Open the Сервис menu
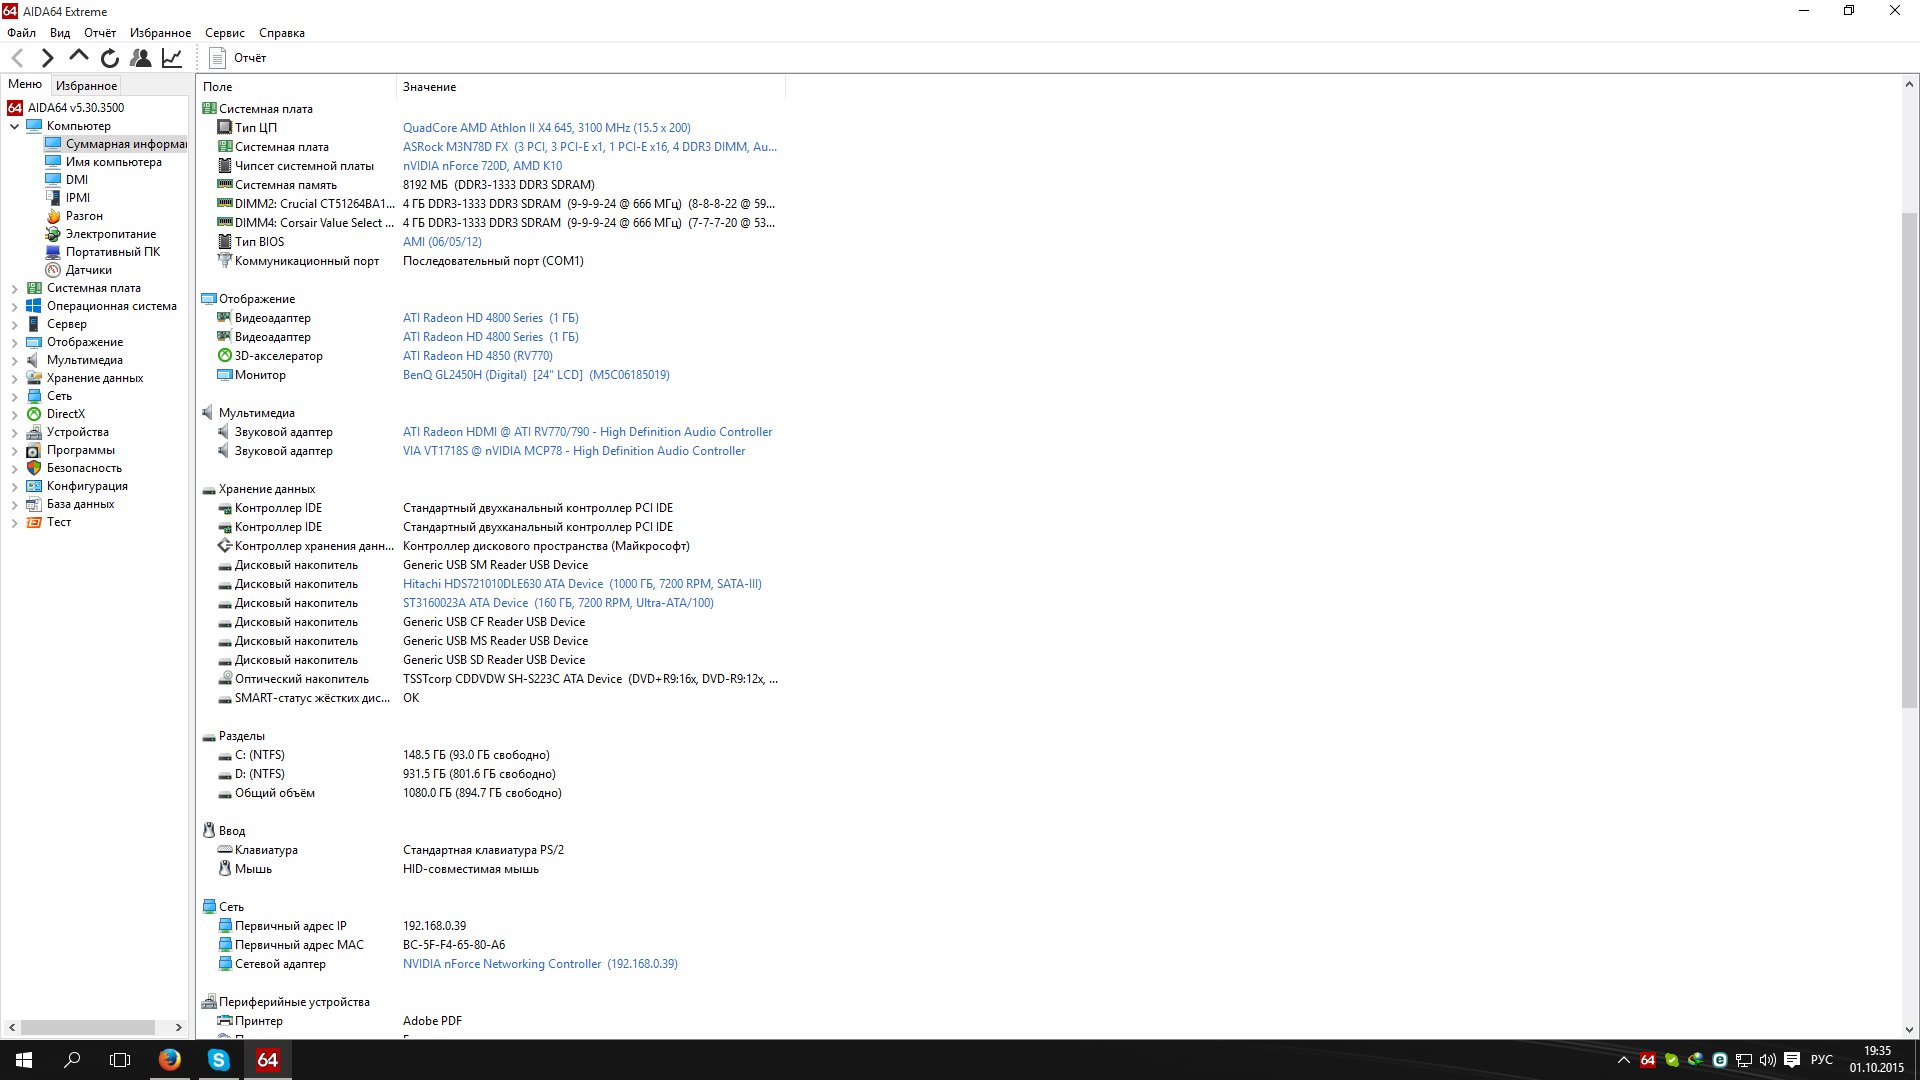This screenshot has height=1080, width=1920. [x=225, y=33]
